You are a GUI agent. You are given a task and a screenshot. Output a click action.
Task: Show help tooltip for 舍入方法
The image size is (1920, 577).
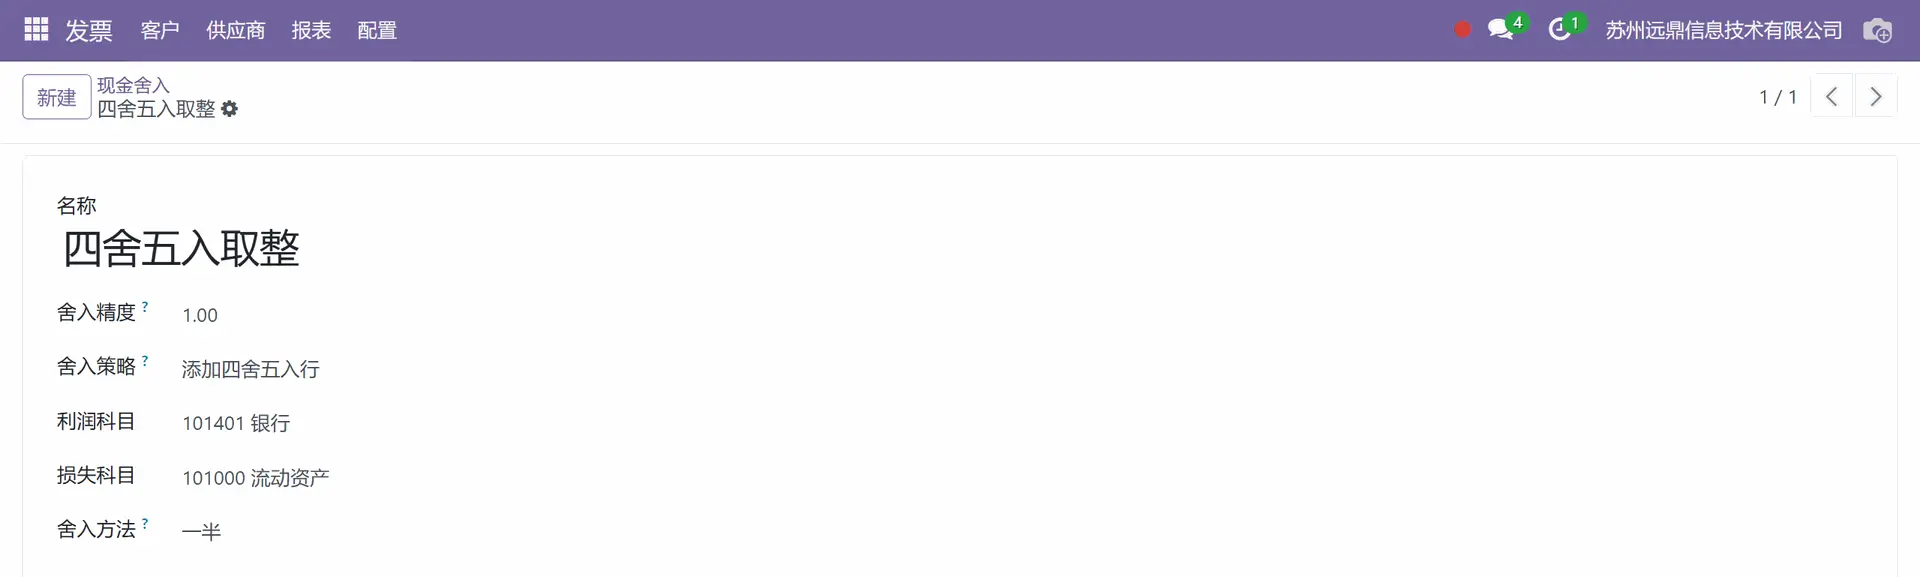pyautogui.click(x=145, y=523)
